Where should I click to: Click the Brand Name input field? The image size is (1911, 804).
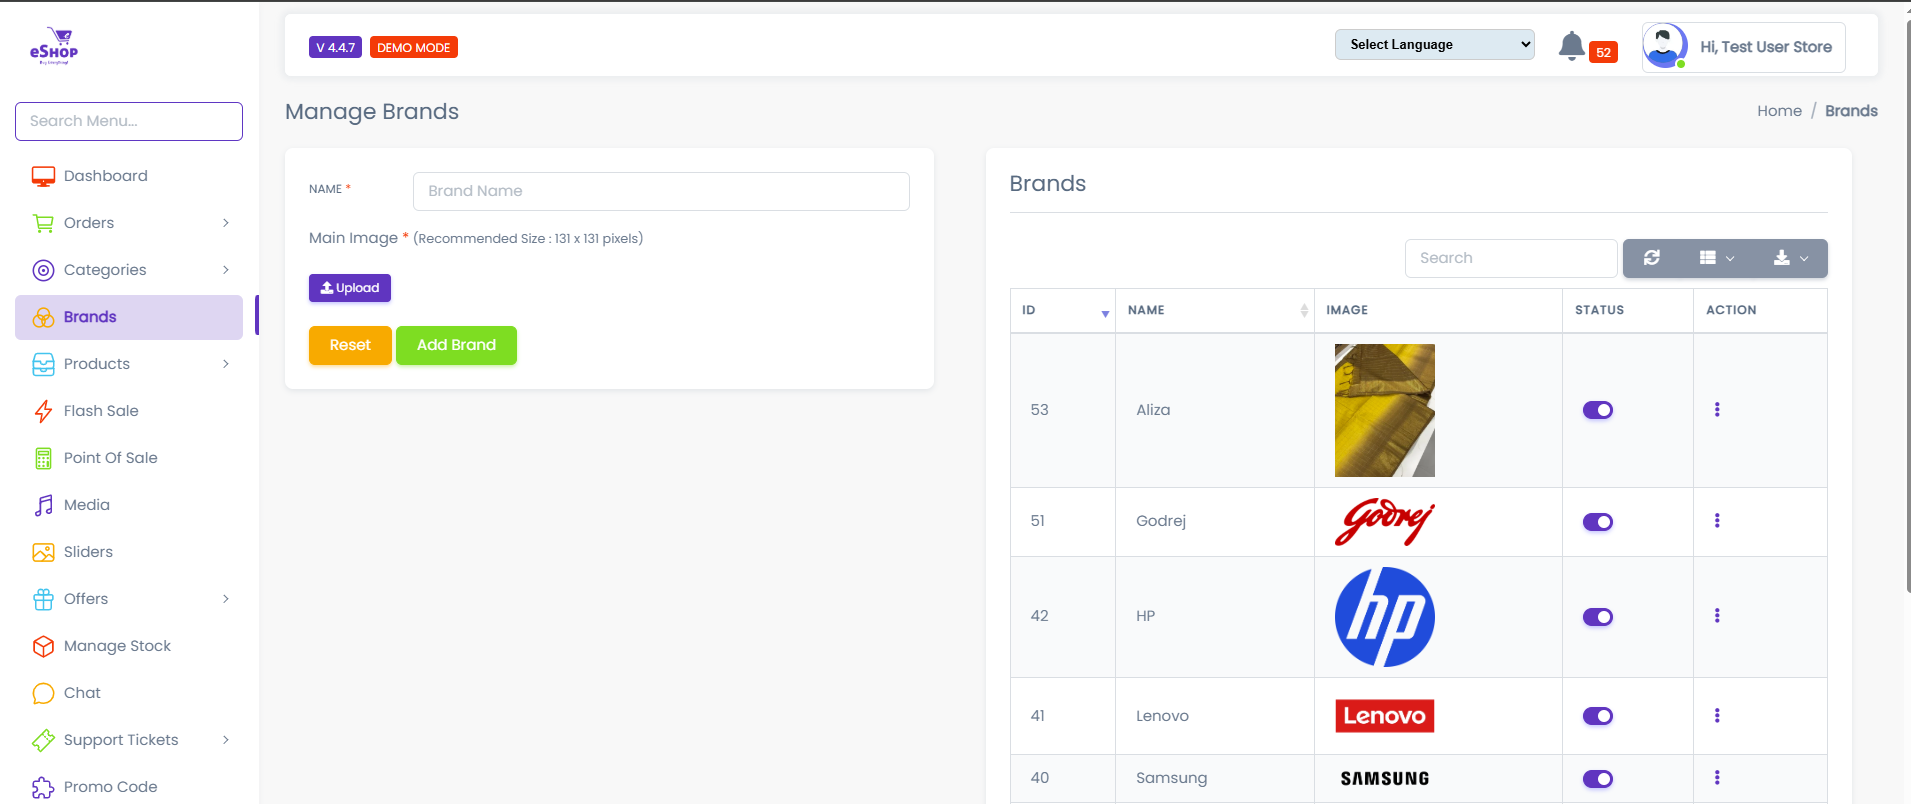(x=661, y=191)
